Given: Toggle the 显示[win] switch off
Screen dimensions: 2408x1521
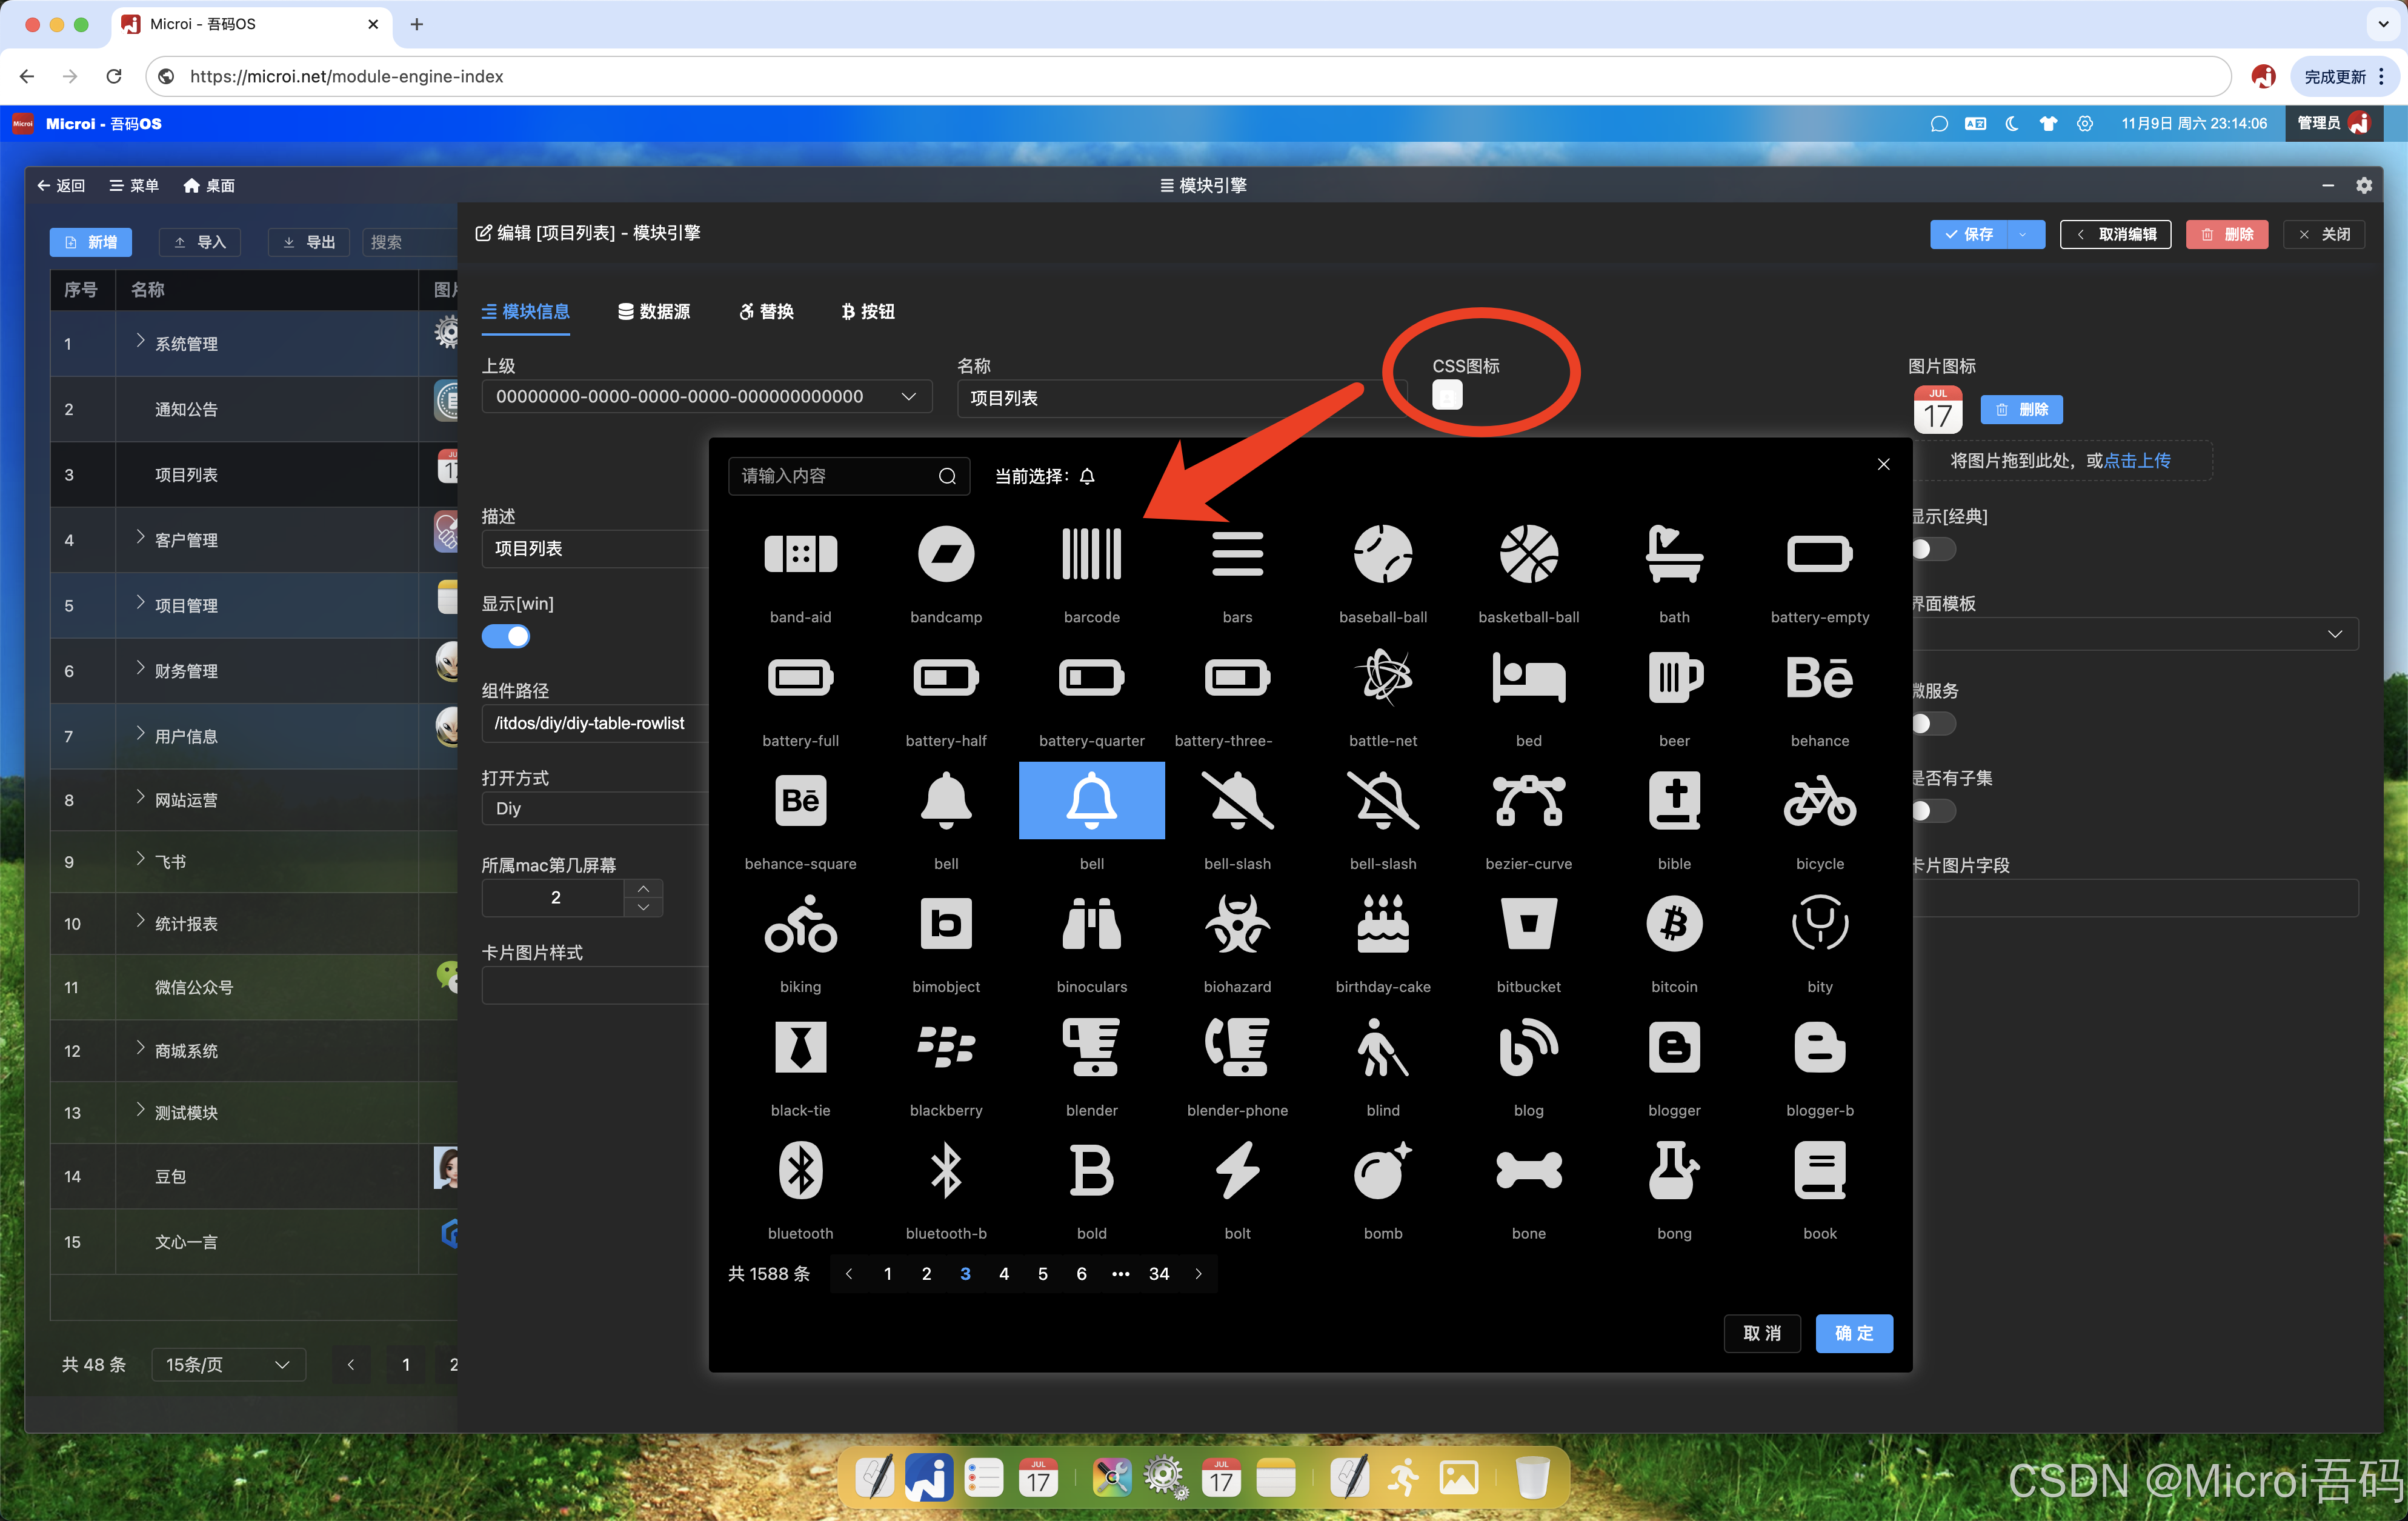Looking at the screenshot, I should click(506, 637).
